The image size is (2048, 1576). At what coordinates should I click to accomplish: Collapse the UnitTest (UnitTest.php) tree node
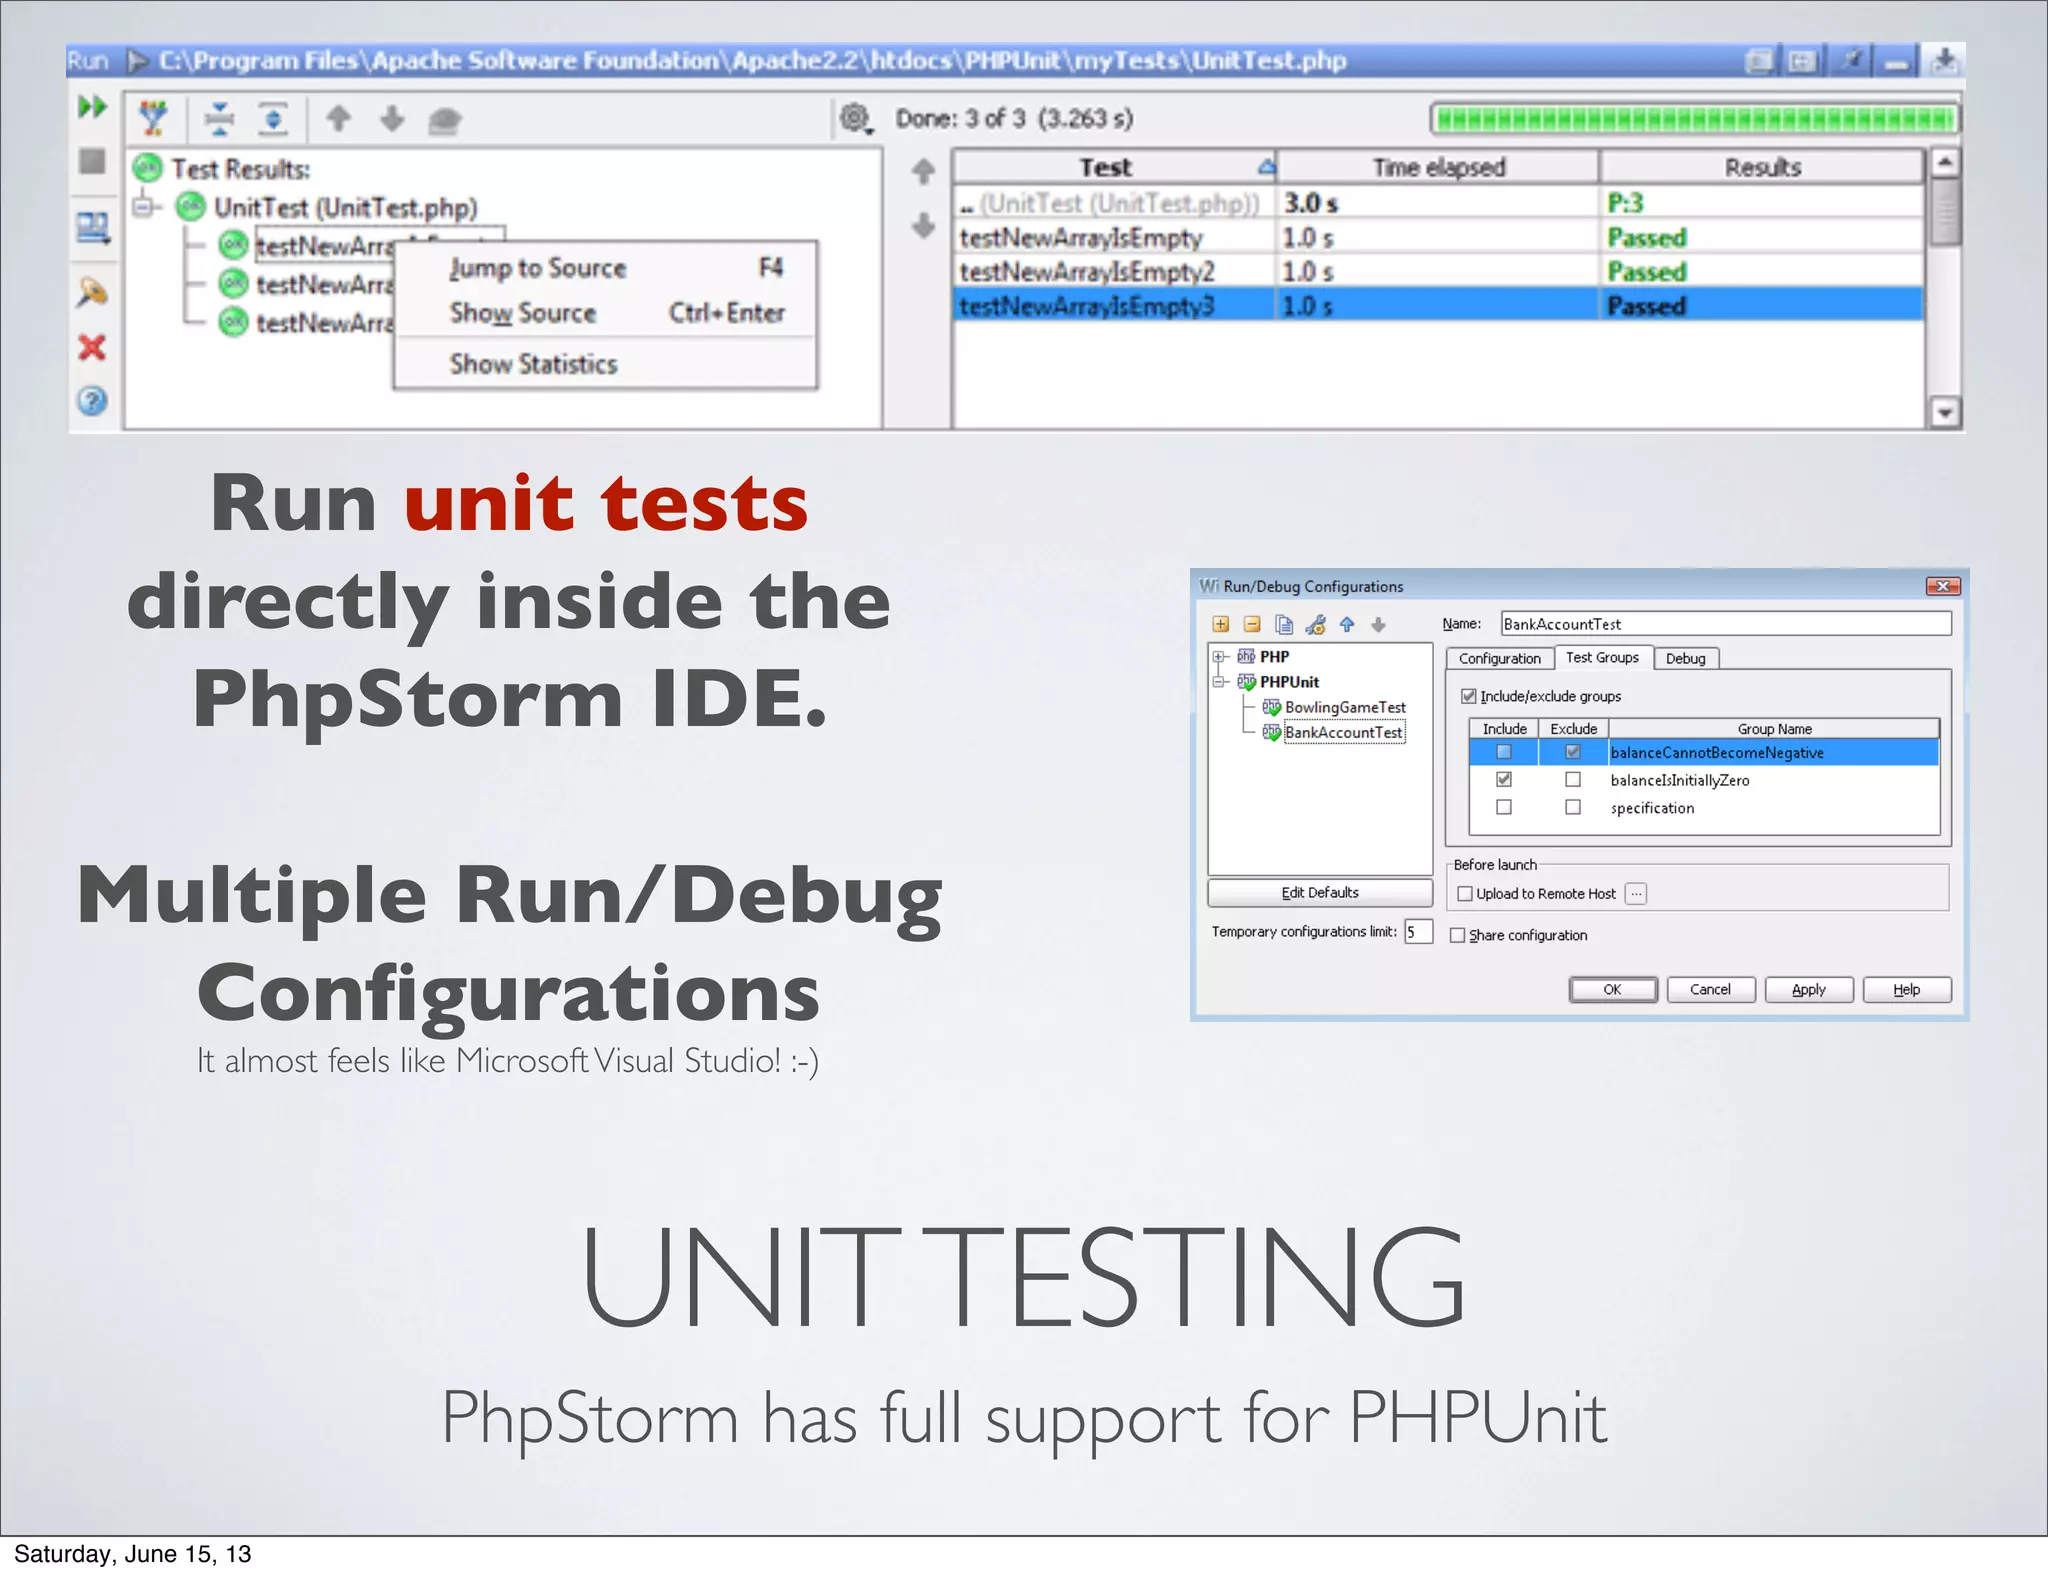(145, 207)
